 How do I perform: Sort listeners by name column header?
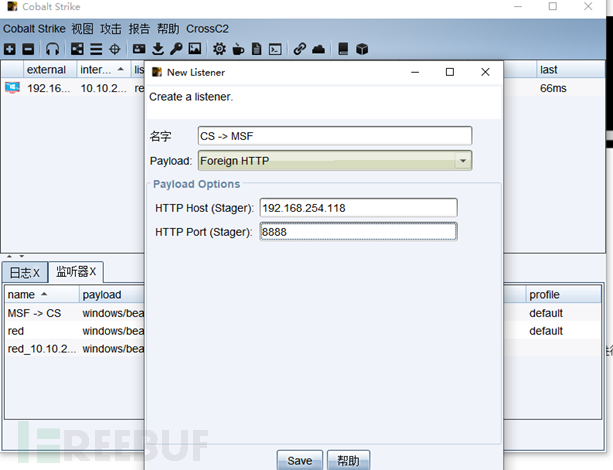(x=42, y=294)
